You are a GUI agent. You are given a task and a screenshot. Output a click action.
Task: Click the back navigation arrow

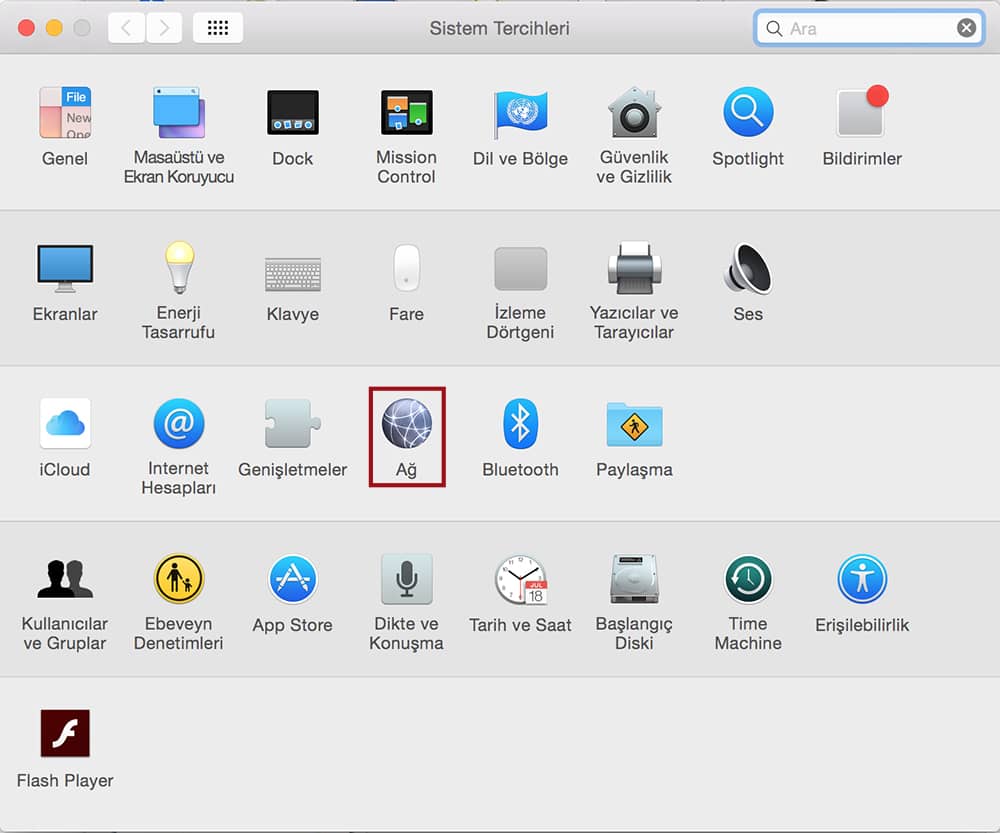coord(126,28)
